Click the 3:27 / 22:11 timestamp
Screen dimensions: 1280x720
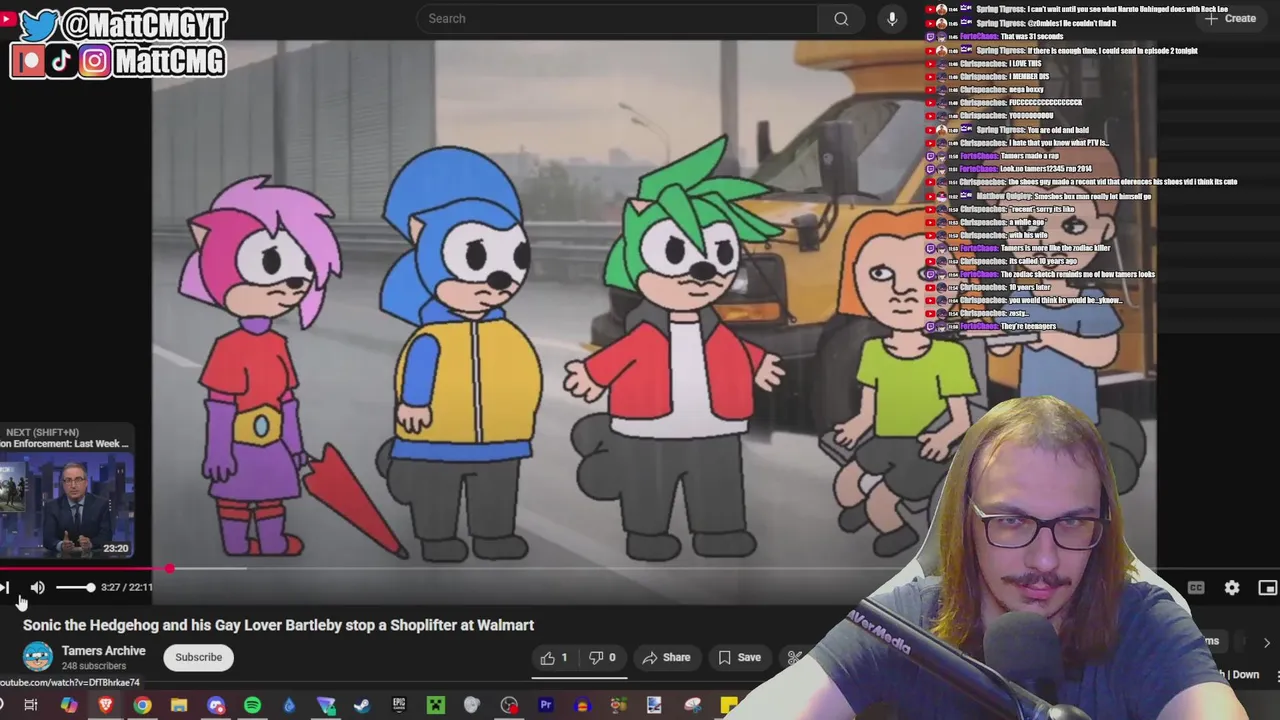(x=127, y=587)
